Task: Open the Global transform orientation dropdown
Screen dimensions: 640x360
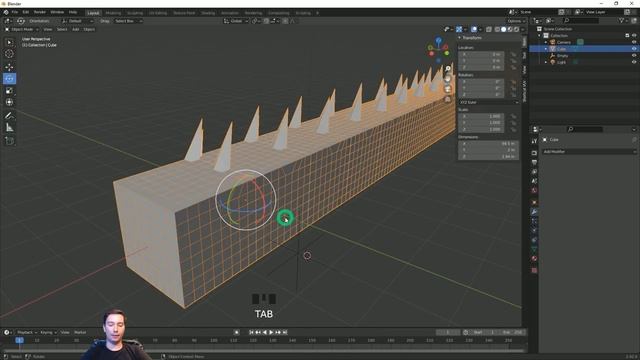Action: 236,21
